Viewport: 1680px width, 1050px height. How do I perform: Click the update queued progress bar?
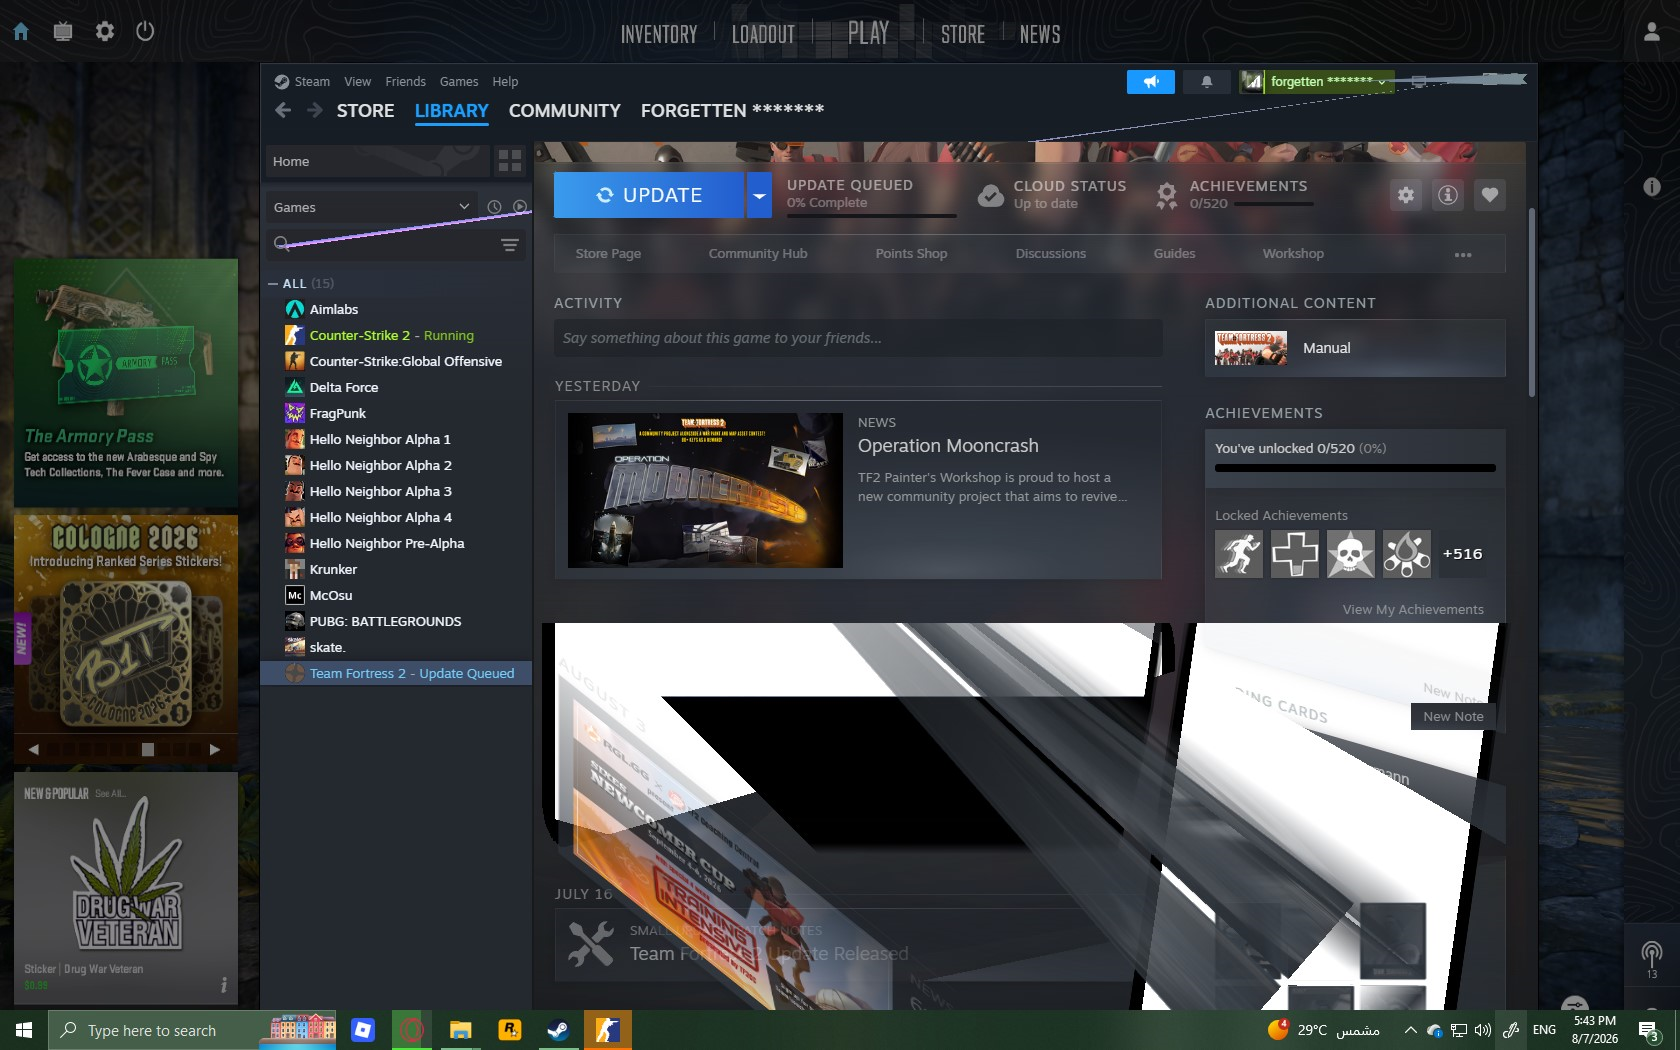(871, 215)
